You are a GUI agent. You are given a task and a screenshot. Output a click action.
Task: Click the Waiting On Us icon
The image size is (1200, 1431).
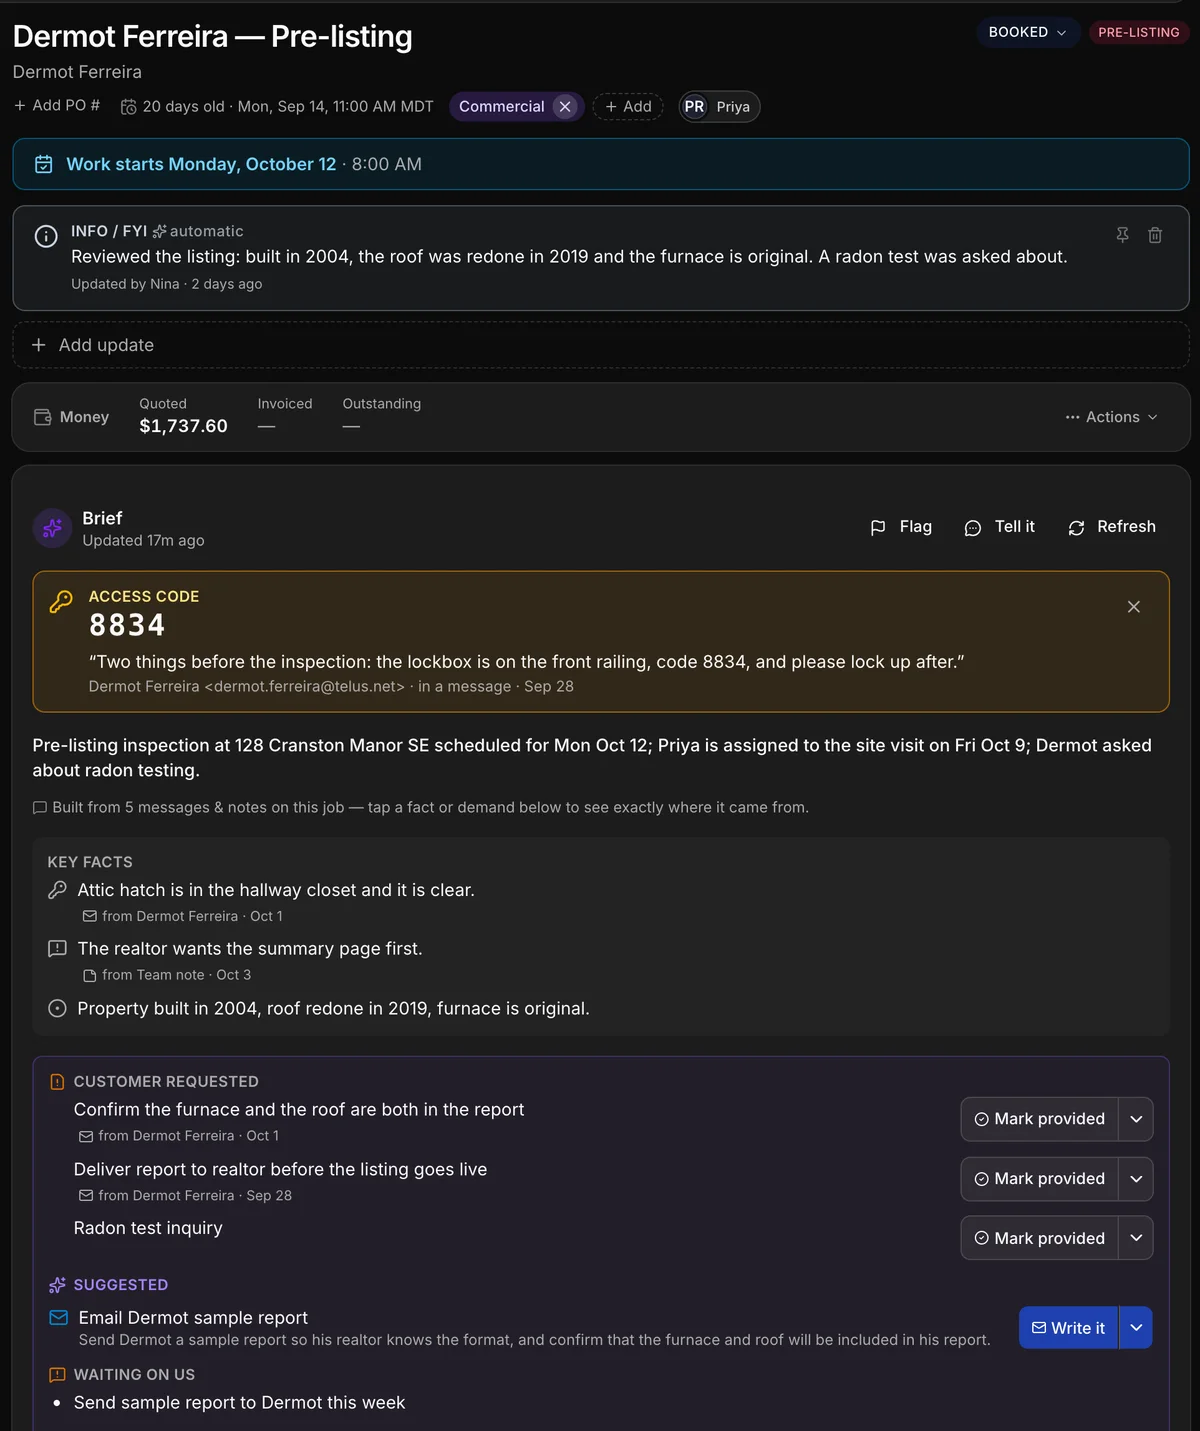57,1375
